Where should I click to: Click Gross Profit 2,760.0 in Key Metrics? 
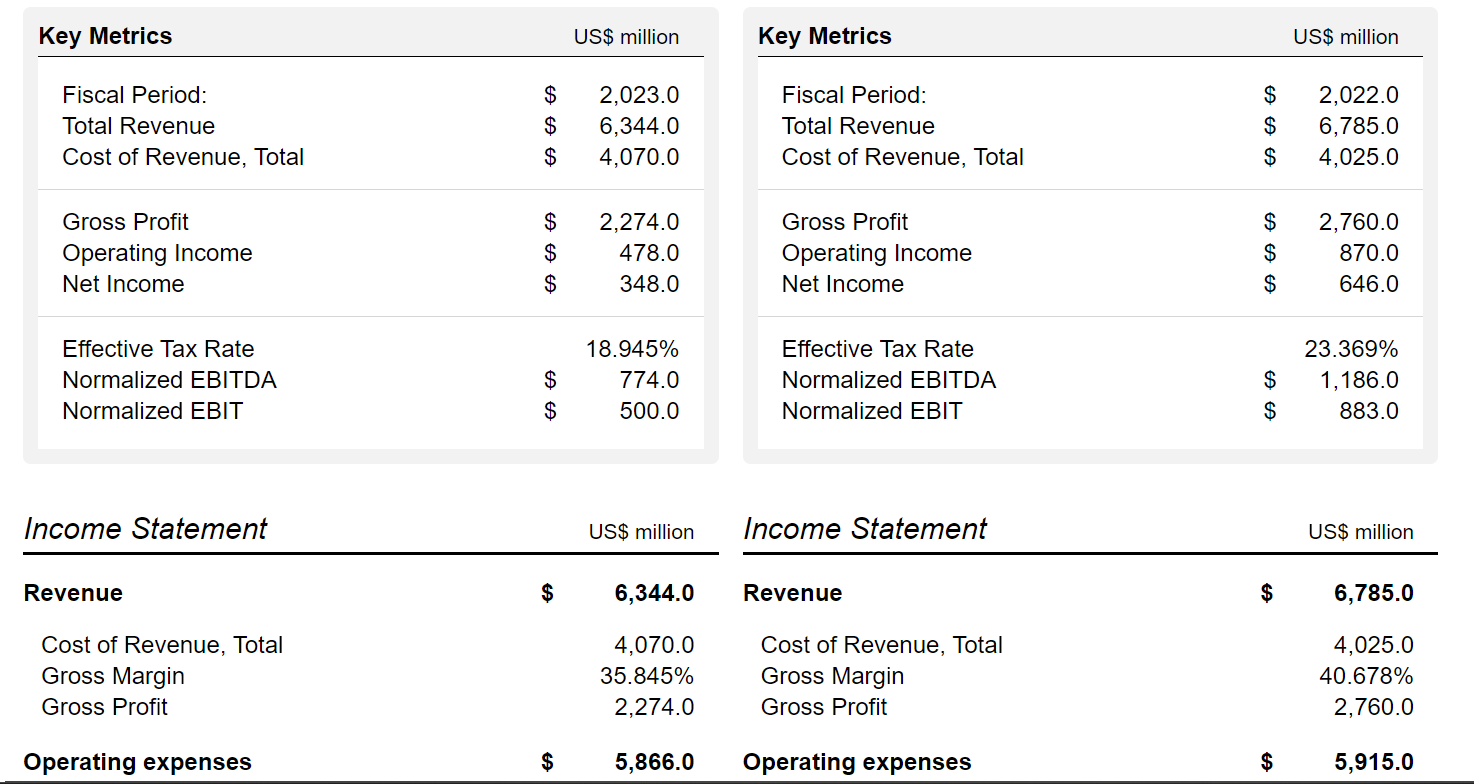pyautogui.click(x=1359, y=222)
